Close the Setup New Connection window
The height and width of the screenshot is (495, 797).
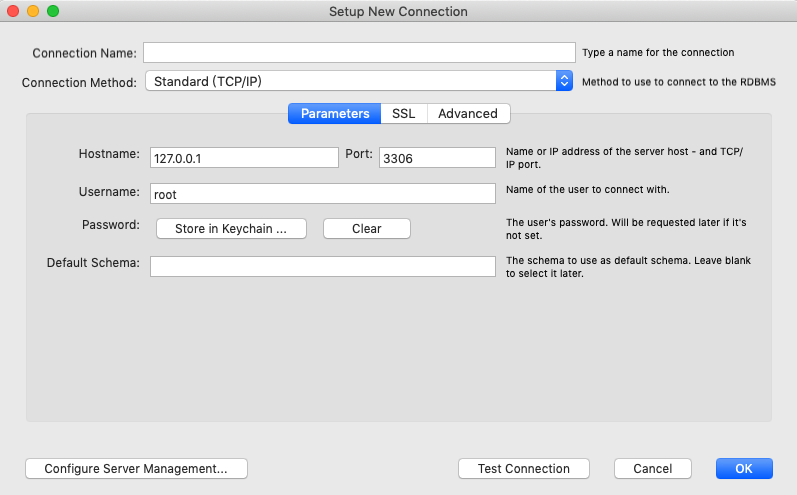click(x=13, y=11)
